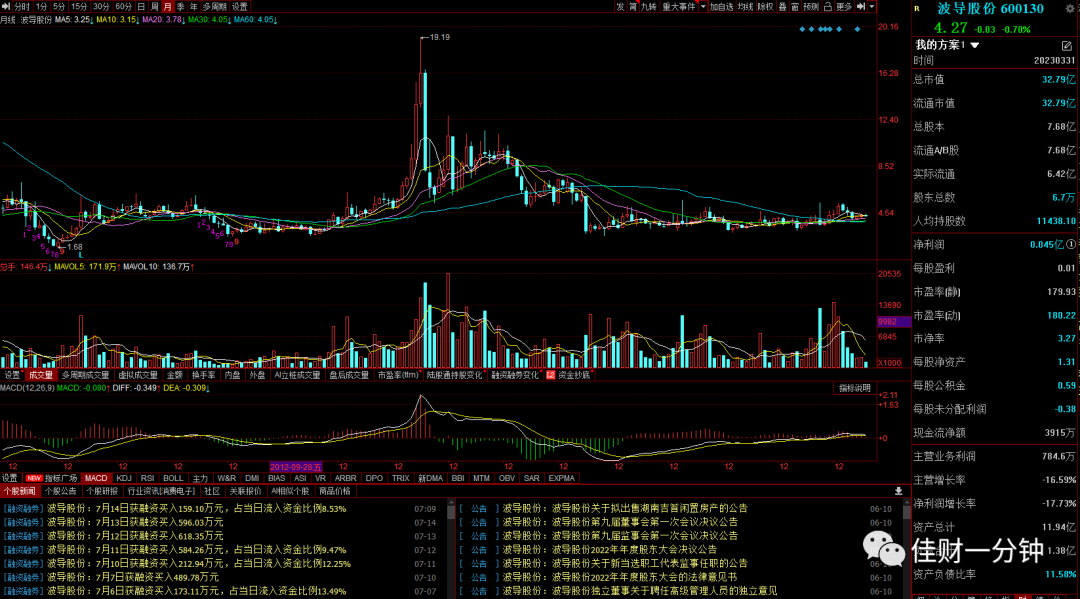Open the 更多 menu in the toolbar
1080x599 pixels.
coord(844,6)
